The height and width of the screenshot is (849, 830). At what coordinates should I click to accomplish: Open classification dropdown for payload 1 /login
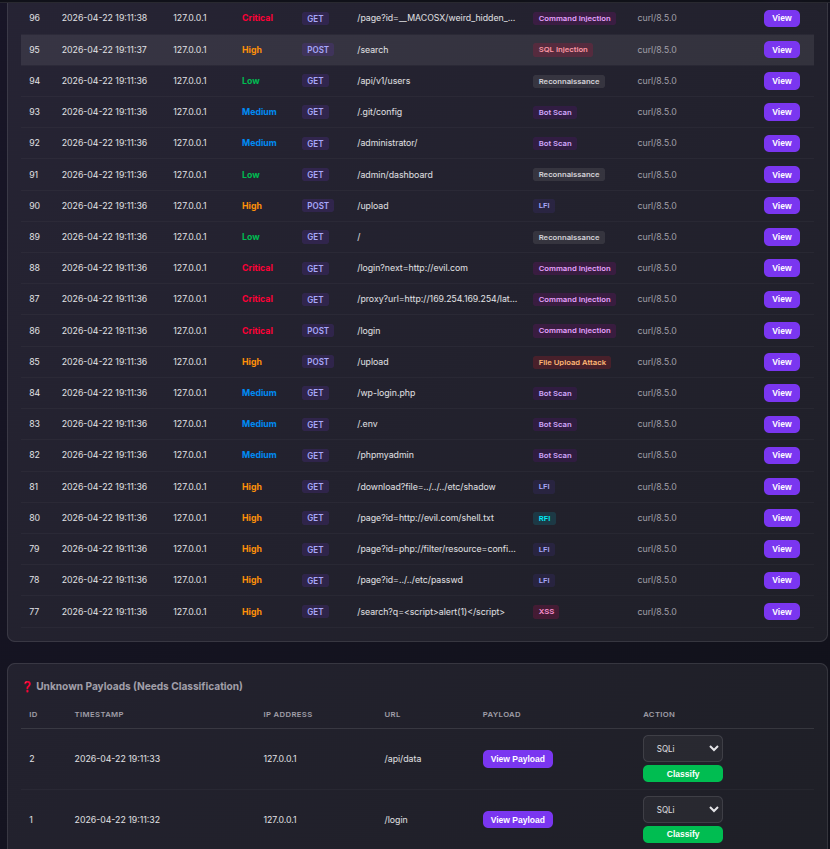682,809
